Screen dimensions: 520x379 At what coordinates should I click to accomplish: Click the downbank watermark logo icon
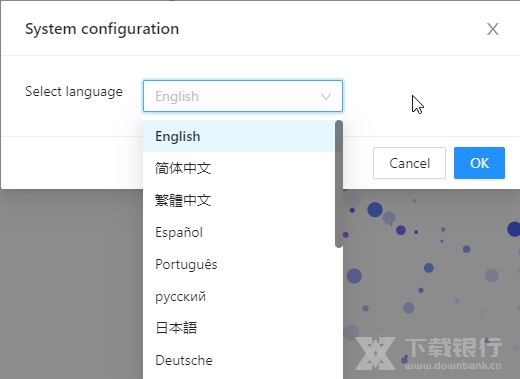(x=375, y=353)
